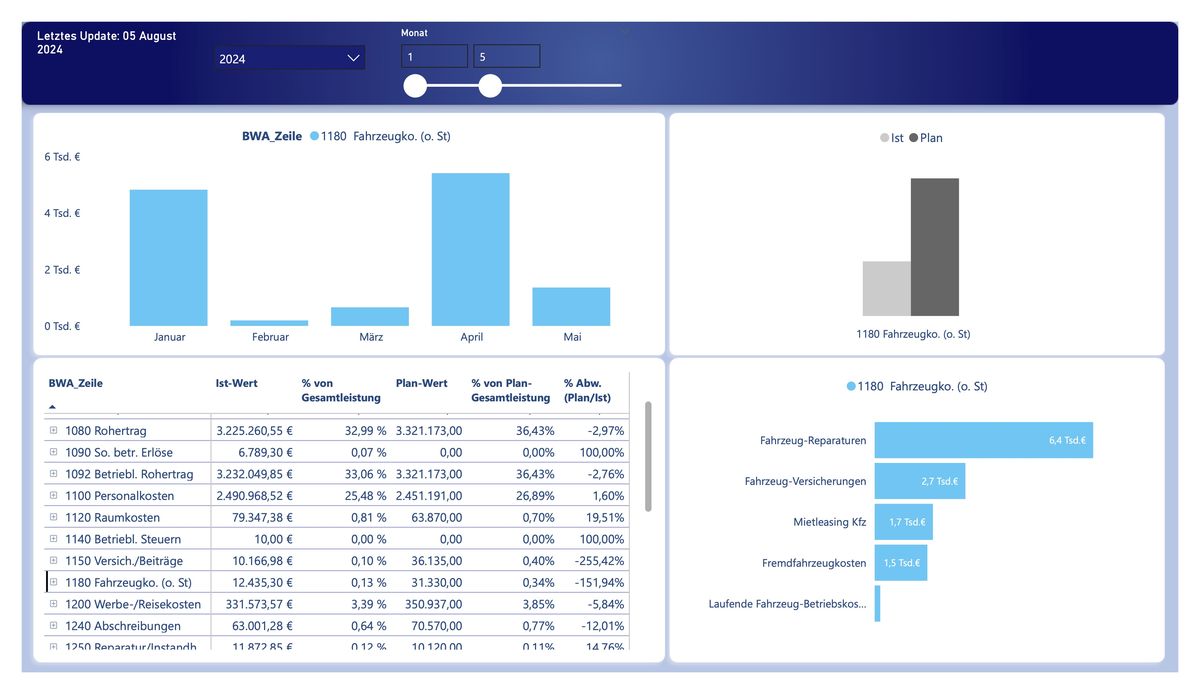The height and width of the screenshot is (694, 1200).
Task: Click the Fahrzeug-Reparaturen bar showing 6,4 Tsd.€
Action: pos(983,440)
